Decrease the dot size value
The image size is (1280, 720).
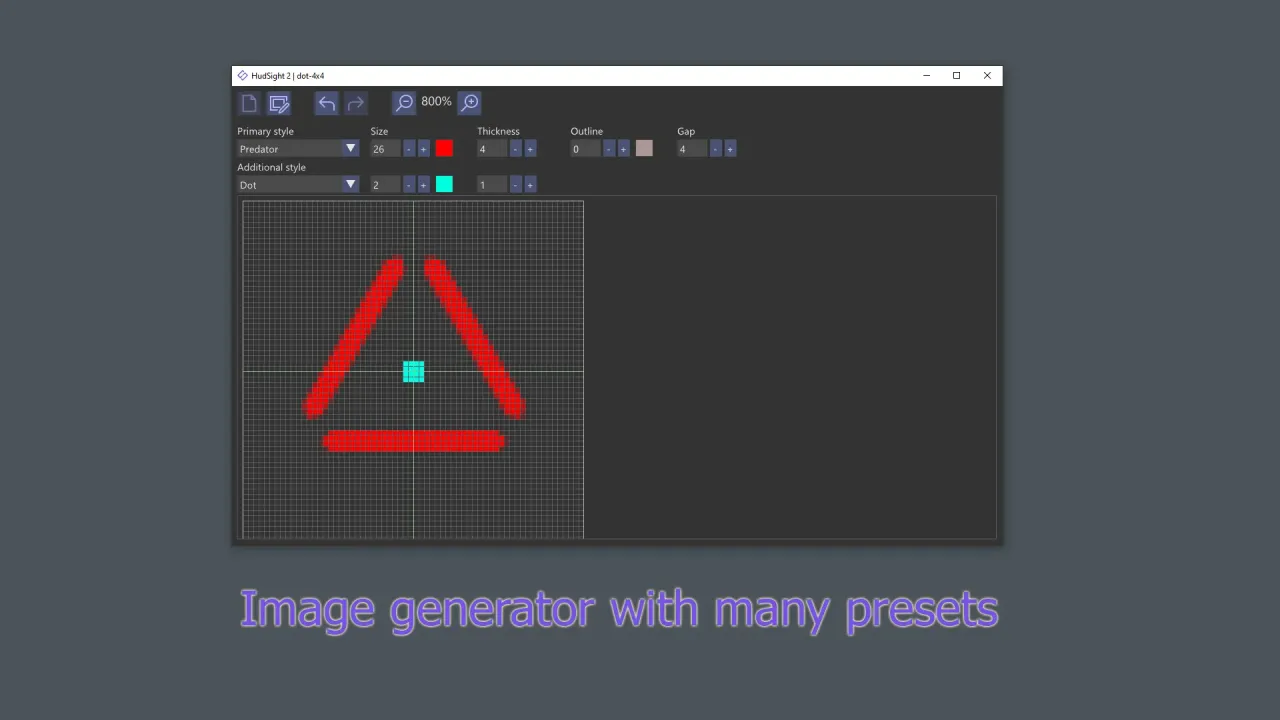coord(408,184)
